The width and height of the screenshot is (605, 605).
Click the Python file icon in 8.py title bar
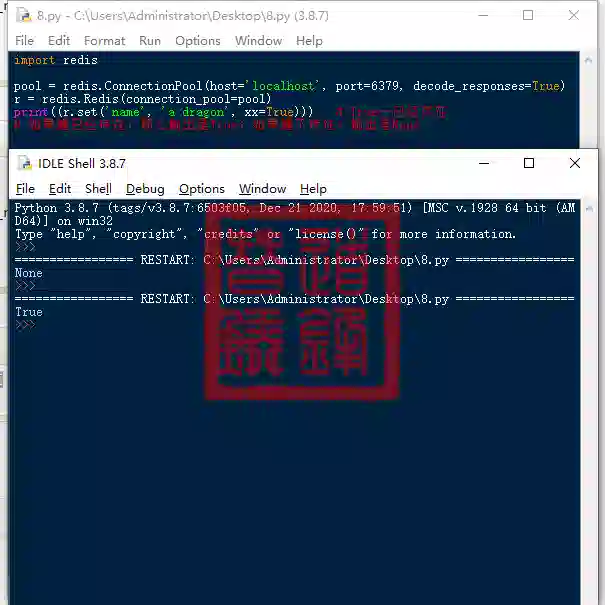tap(24, 15)
